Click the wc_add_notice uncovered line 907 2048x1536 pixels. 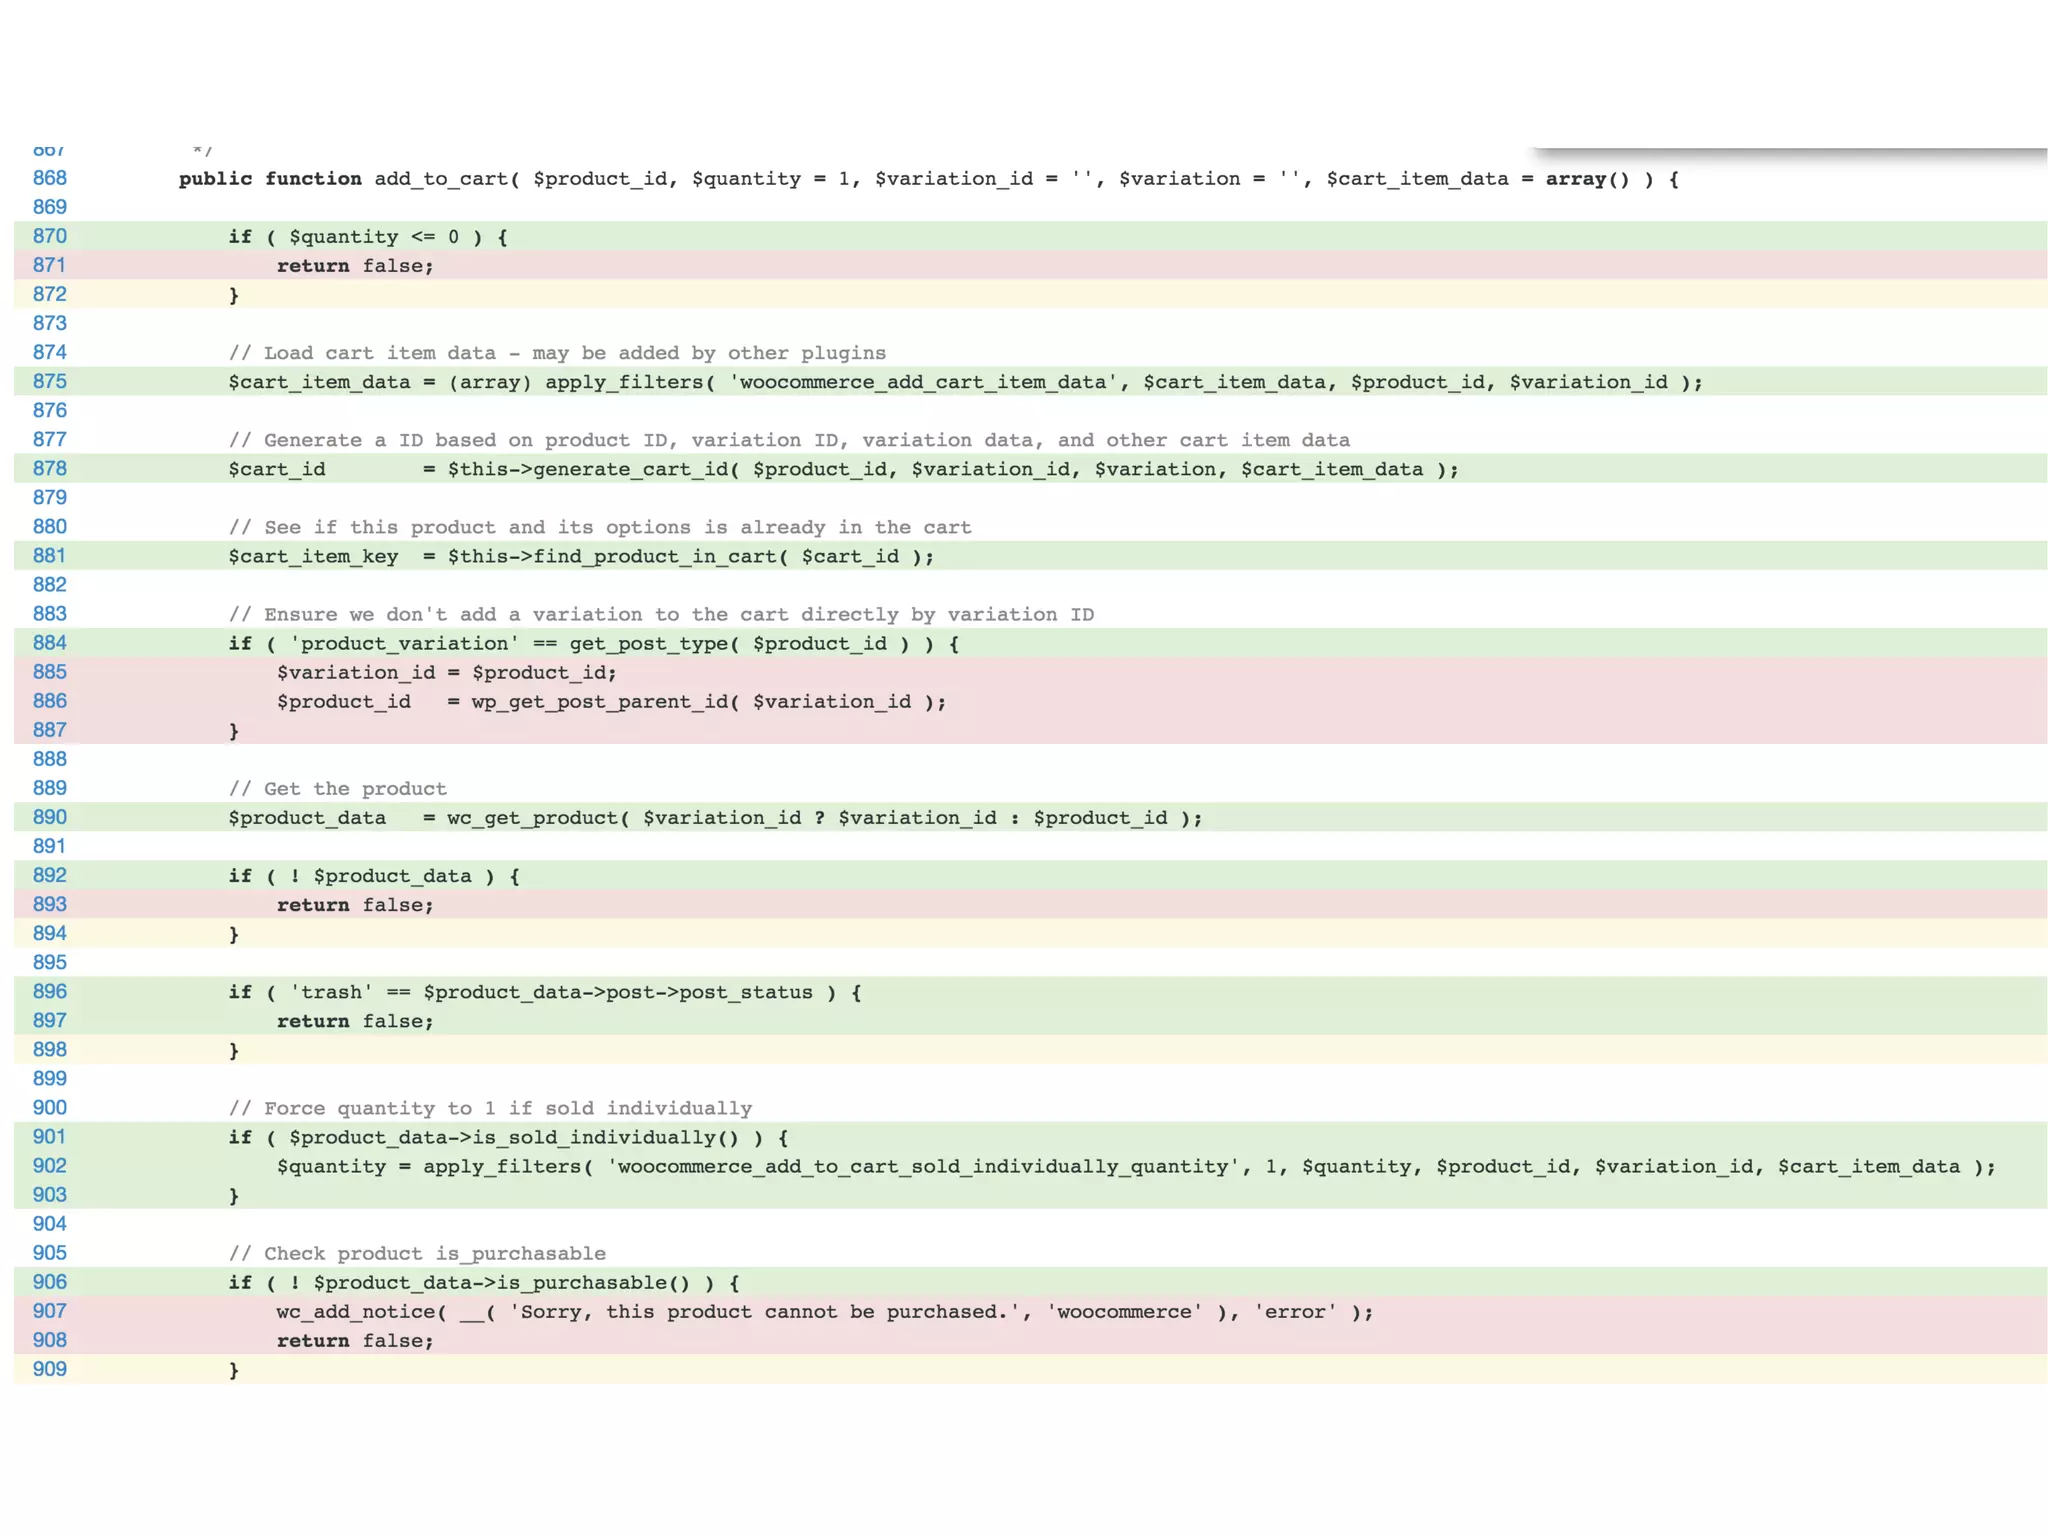[x=355, y=1312]
